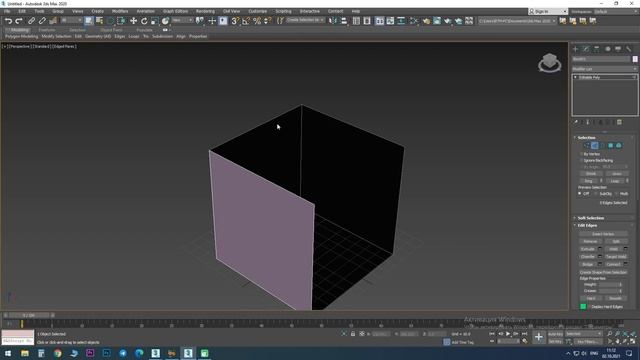Click the Undo arrow in the toolbar

coord(8,20)
